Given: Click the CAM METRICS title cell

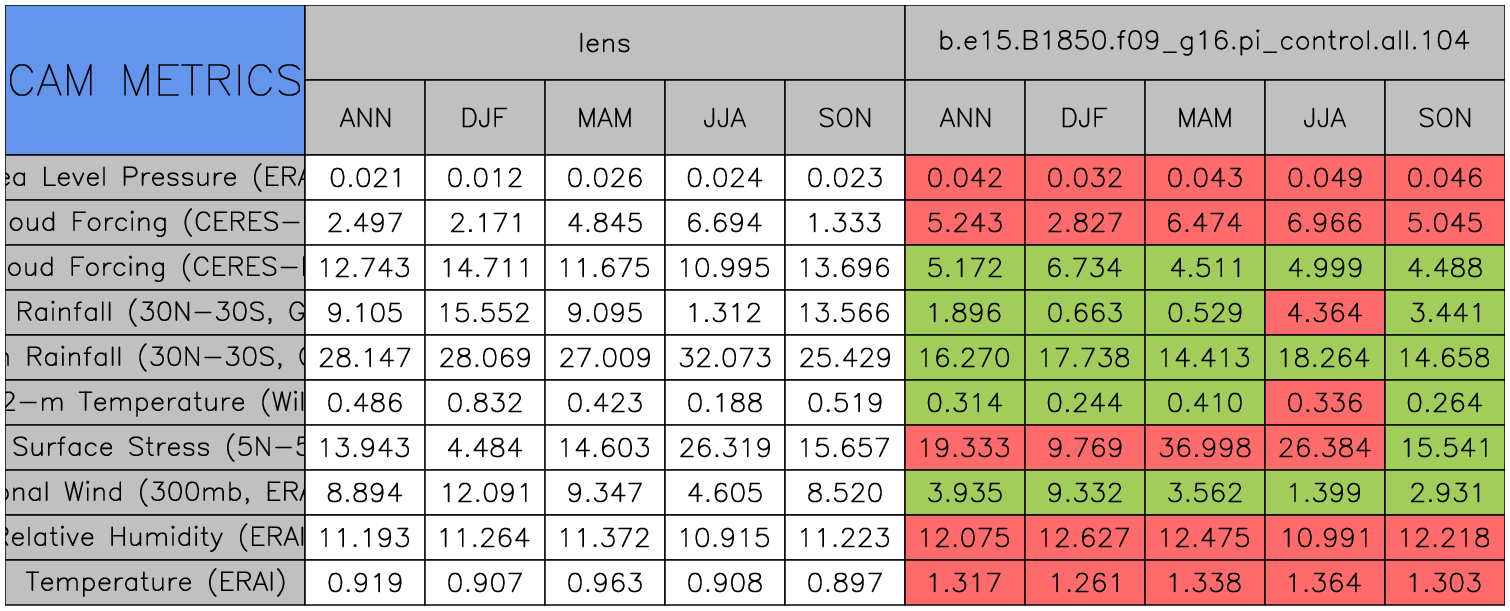Looking at the screenshot, I should point(155,80).
